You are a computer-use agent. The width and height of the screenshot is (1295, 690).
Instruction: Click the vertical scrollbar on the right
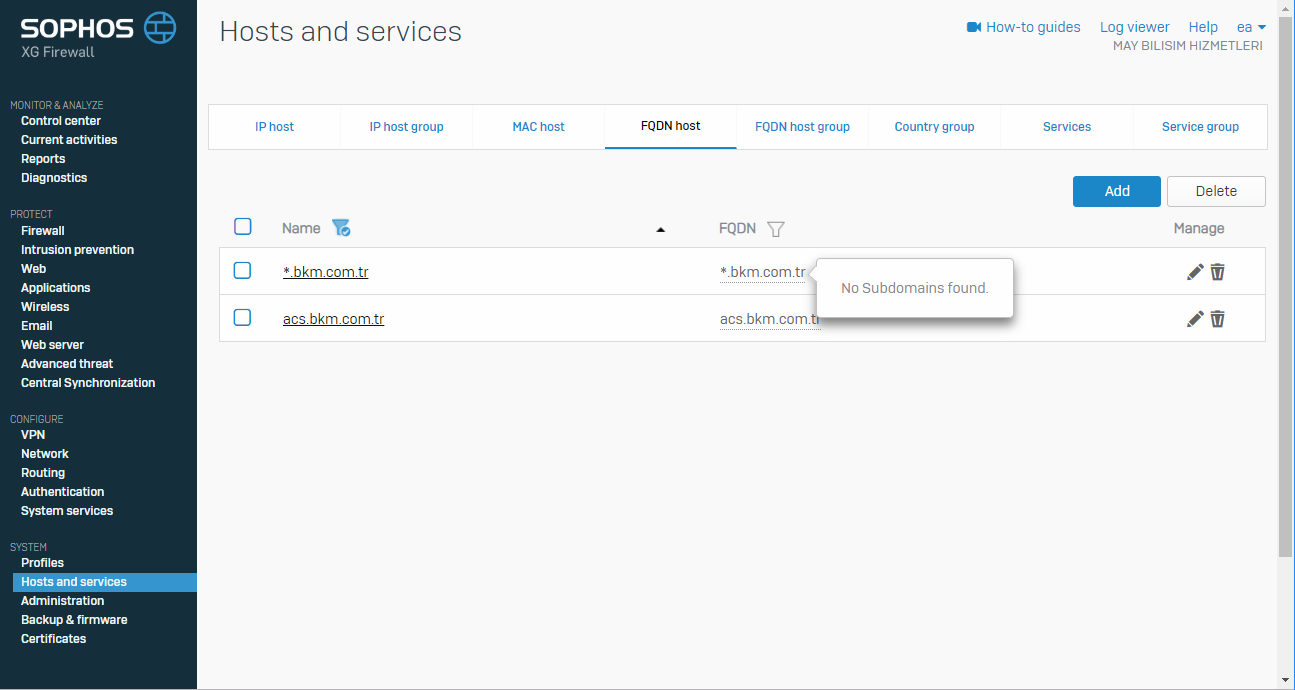(x=1285, y=300)
